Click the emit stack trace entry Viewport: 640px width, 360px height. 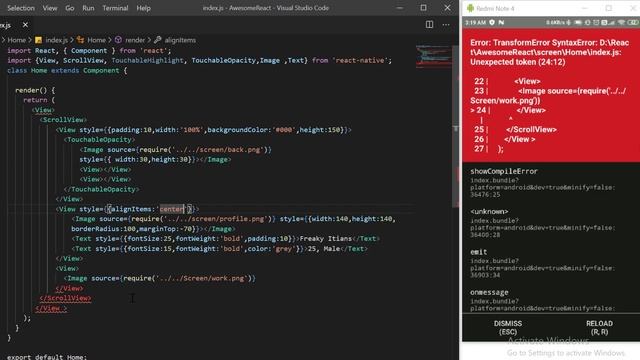pos(543,264)
